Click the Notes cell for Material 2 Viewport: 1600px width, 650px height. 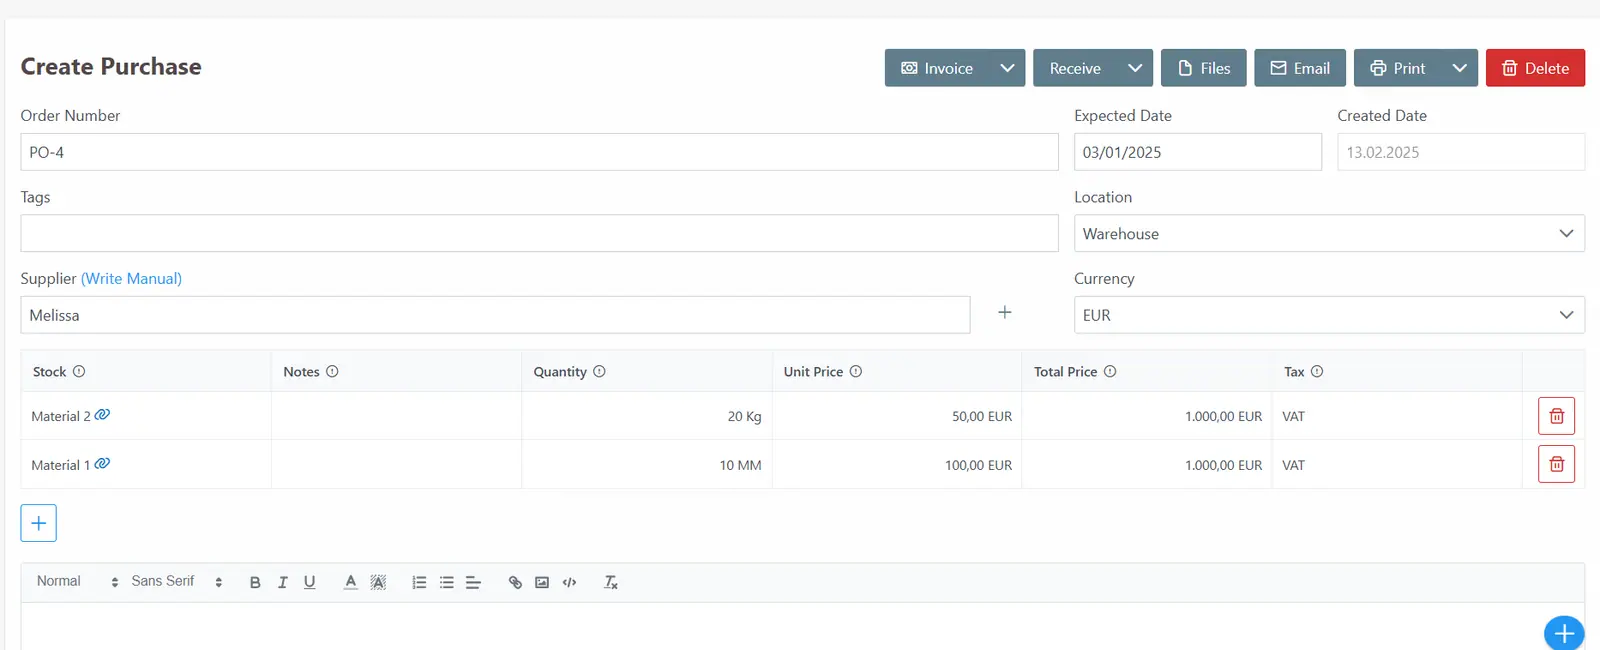pos(396,416)
